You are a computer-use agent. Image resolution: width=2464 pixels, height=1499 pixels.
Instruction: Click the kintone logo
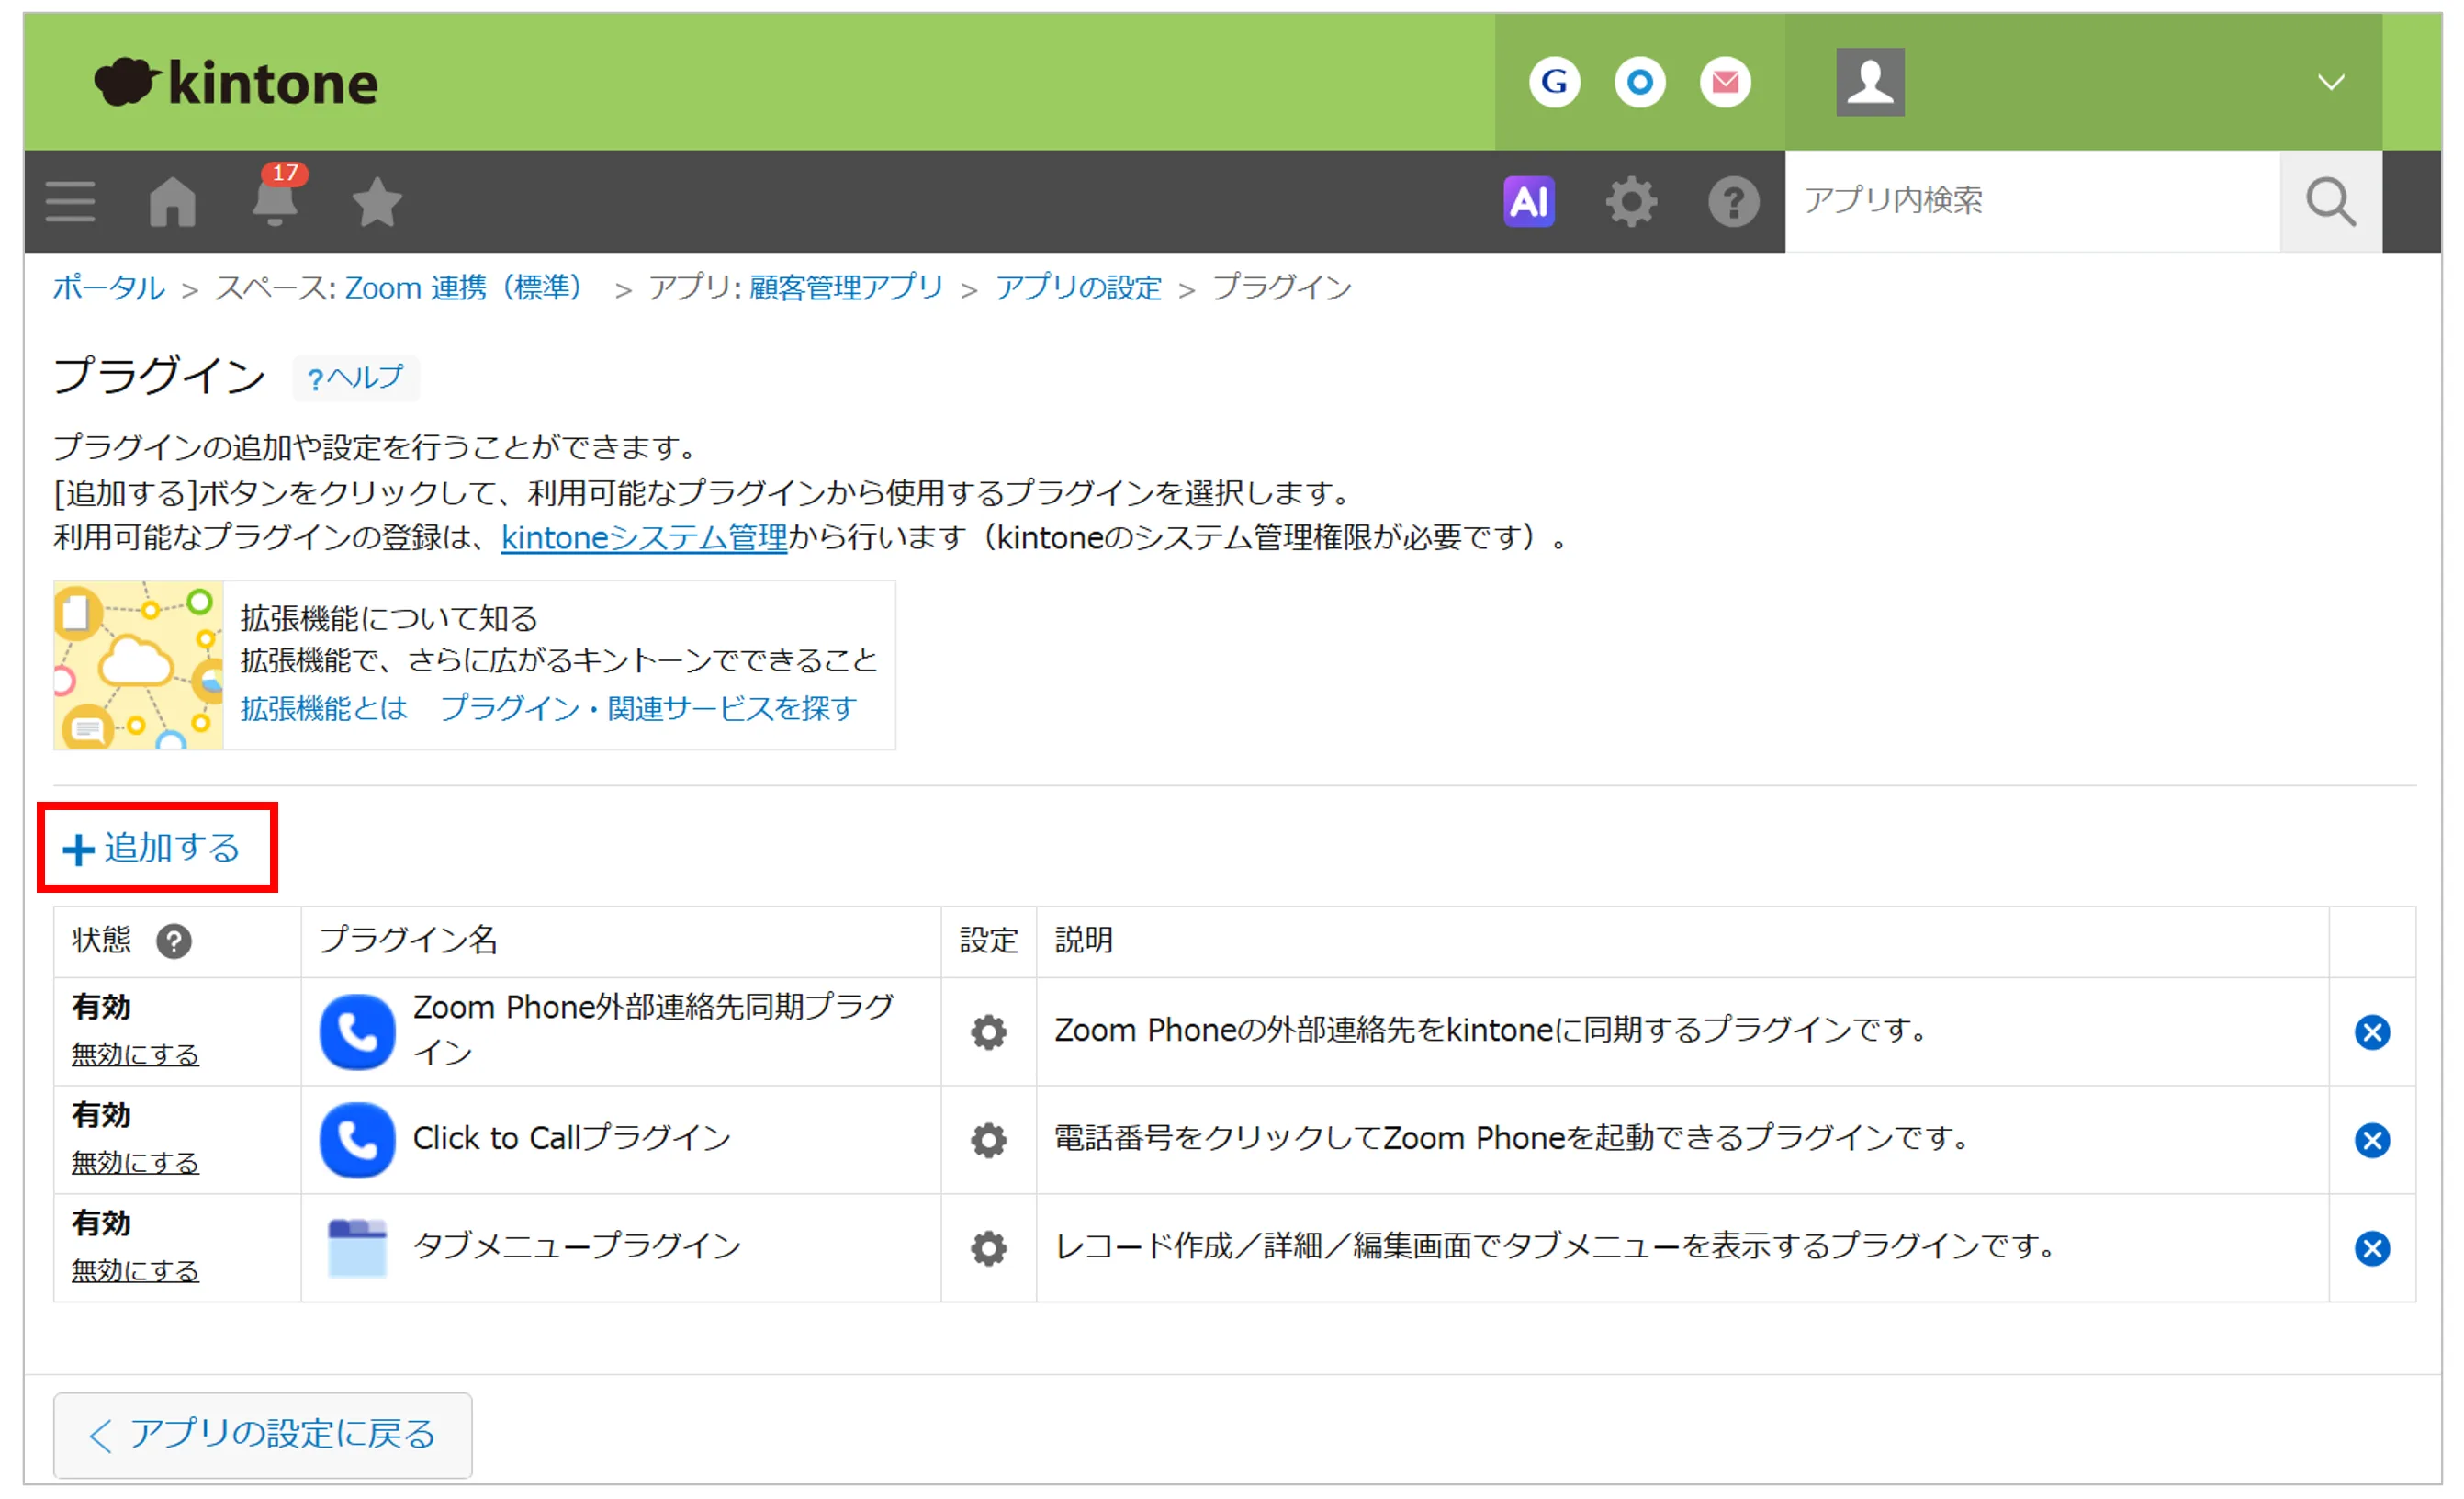coord(236,82)
